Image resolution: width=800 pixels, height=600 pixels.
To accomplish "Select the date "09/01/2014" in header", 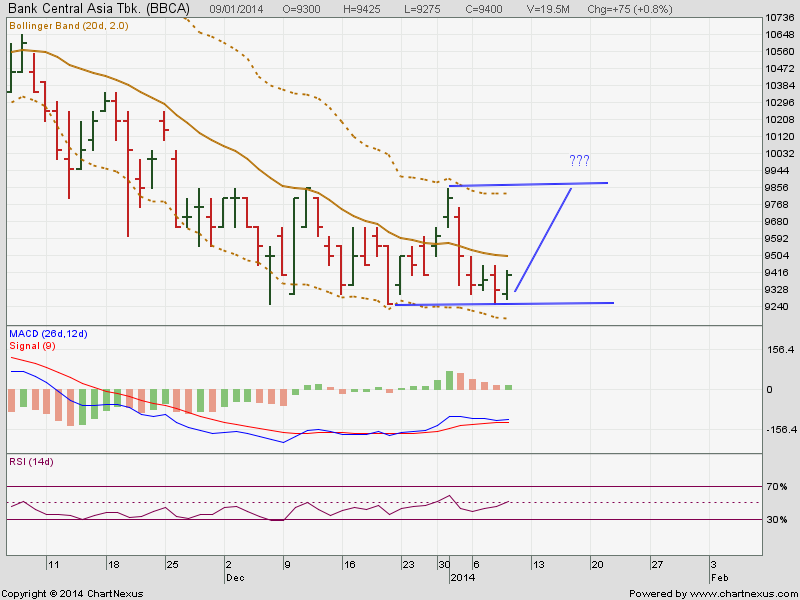I will pyautogui.click(x=236, y=9).
